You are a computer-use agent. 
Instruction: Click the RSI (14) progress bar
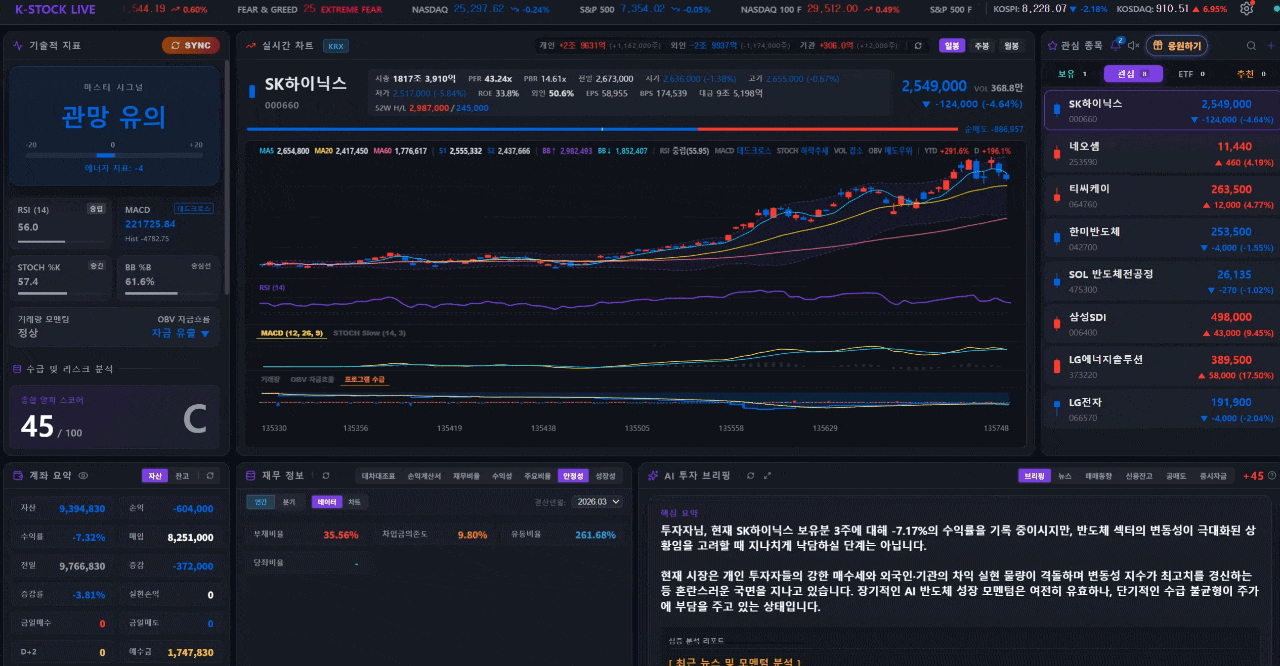point(61,241)
